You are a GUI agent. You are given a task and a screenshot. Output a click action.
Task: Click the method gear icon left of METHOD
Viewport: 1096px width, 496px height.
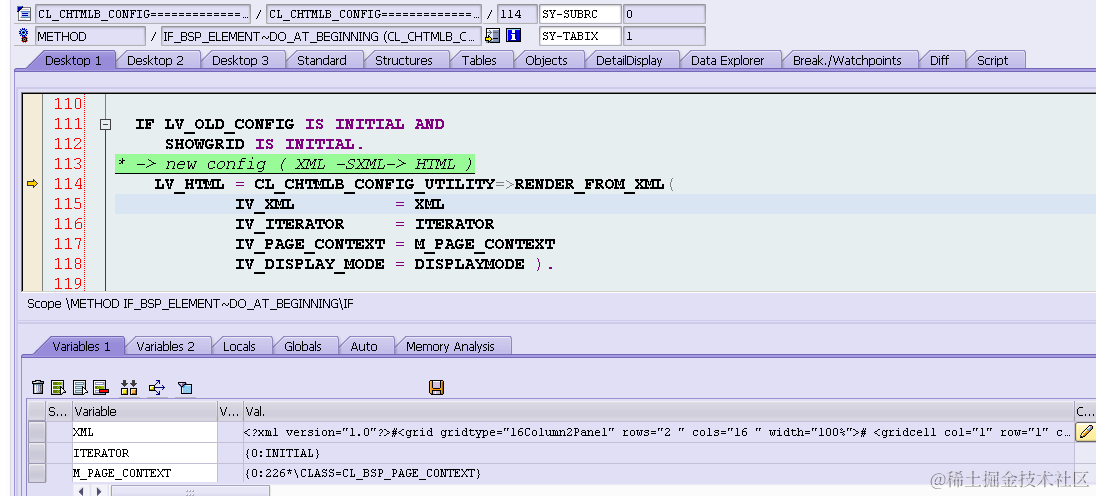(x=24, y=36)
